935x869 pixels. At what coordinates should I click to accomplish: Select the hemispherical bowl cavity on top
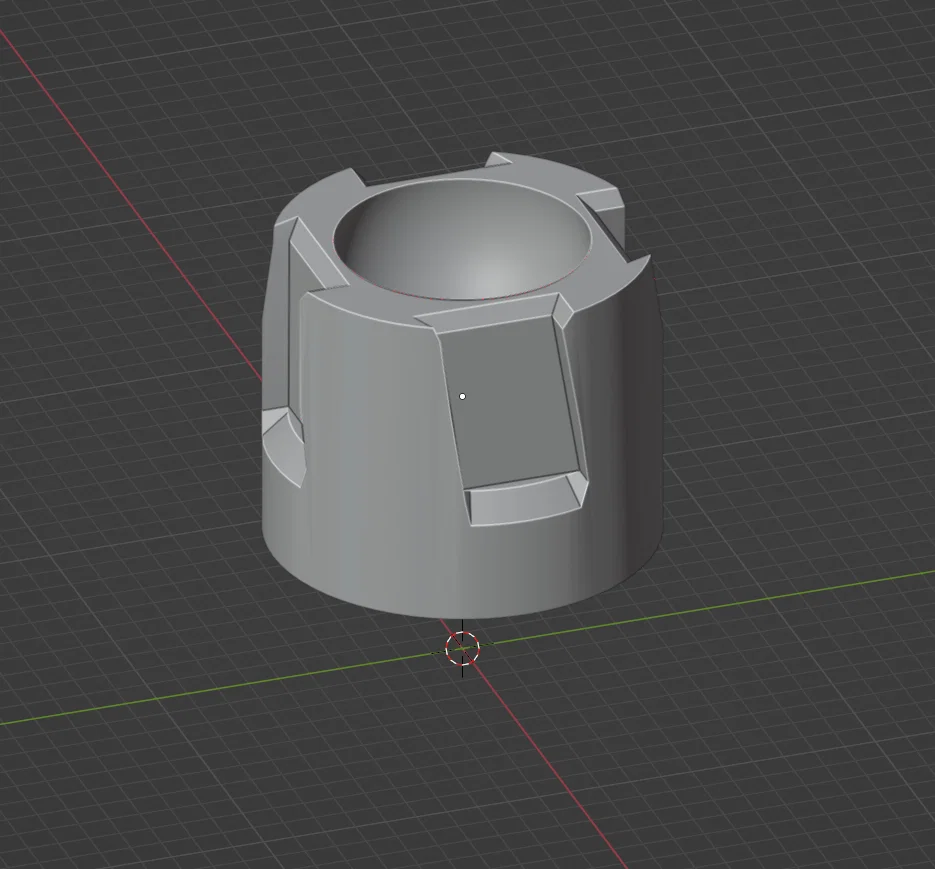coord(464,240)
